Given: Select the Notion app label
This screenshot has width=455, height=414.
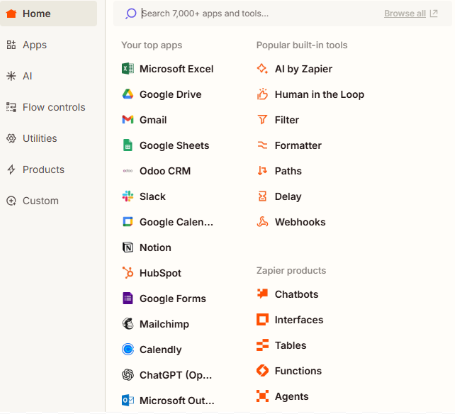Looking at the screenshot, I should click(x=155, y=248).
